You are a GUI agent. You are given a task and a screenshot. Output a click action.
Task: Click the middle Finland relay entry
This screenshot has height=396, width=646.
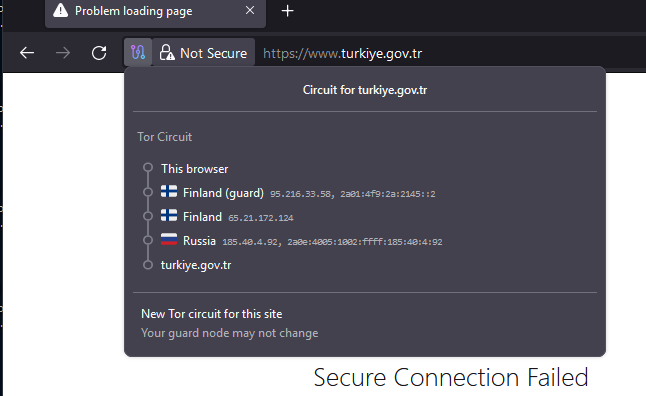click(x=227, y=217)
